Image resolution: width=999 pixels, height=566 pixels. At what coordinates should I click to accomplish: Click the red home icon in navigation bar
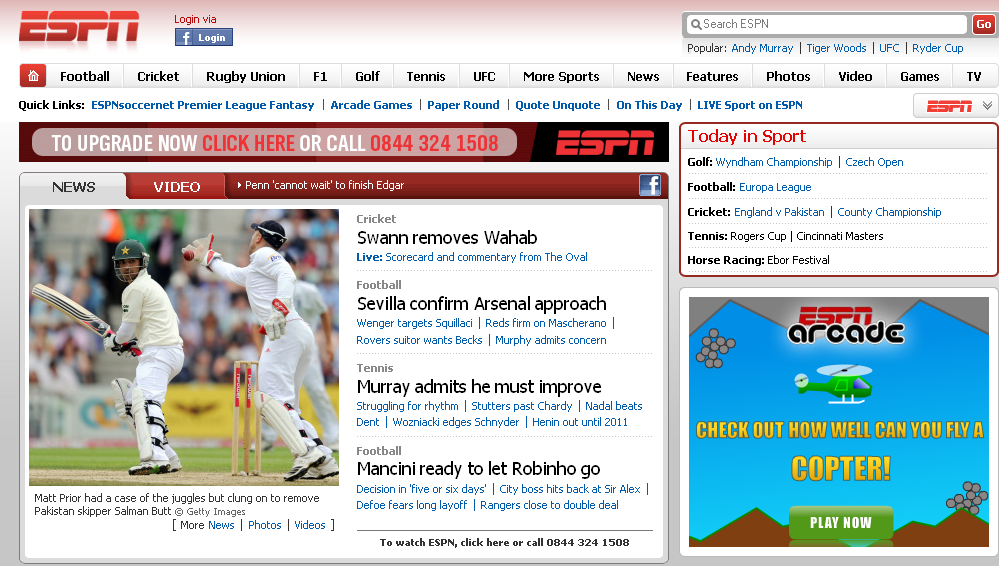[x=32, y=76]
